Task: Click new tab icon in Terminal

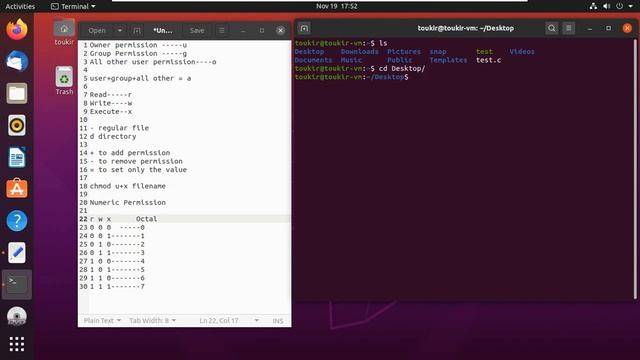Action: 304,28
